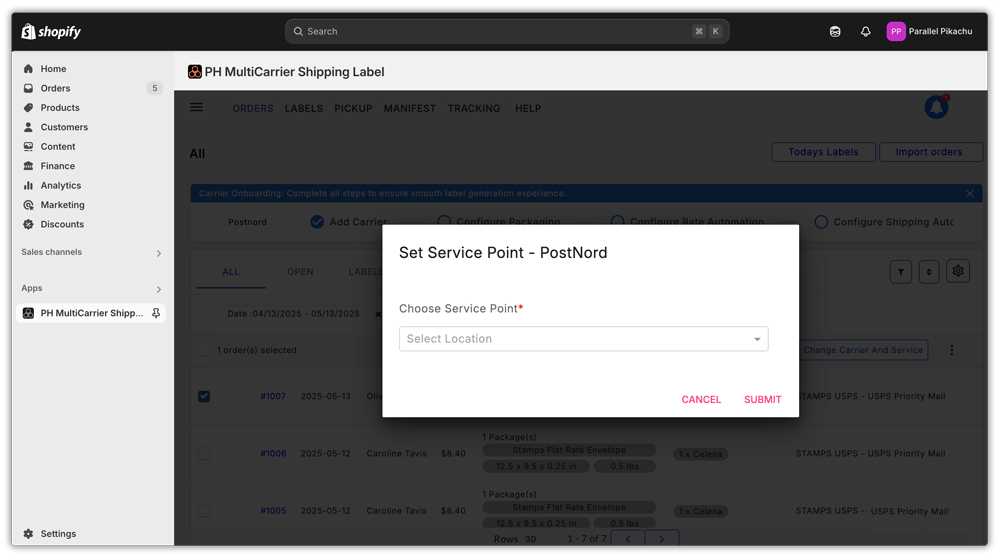This screenshot has width=1000, height=560.
Task: Open order #1007 link
Action: 273,396
